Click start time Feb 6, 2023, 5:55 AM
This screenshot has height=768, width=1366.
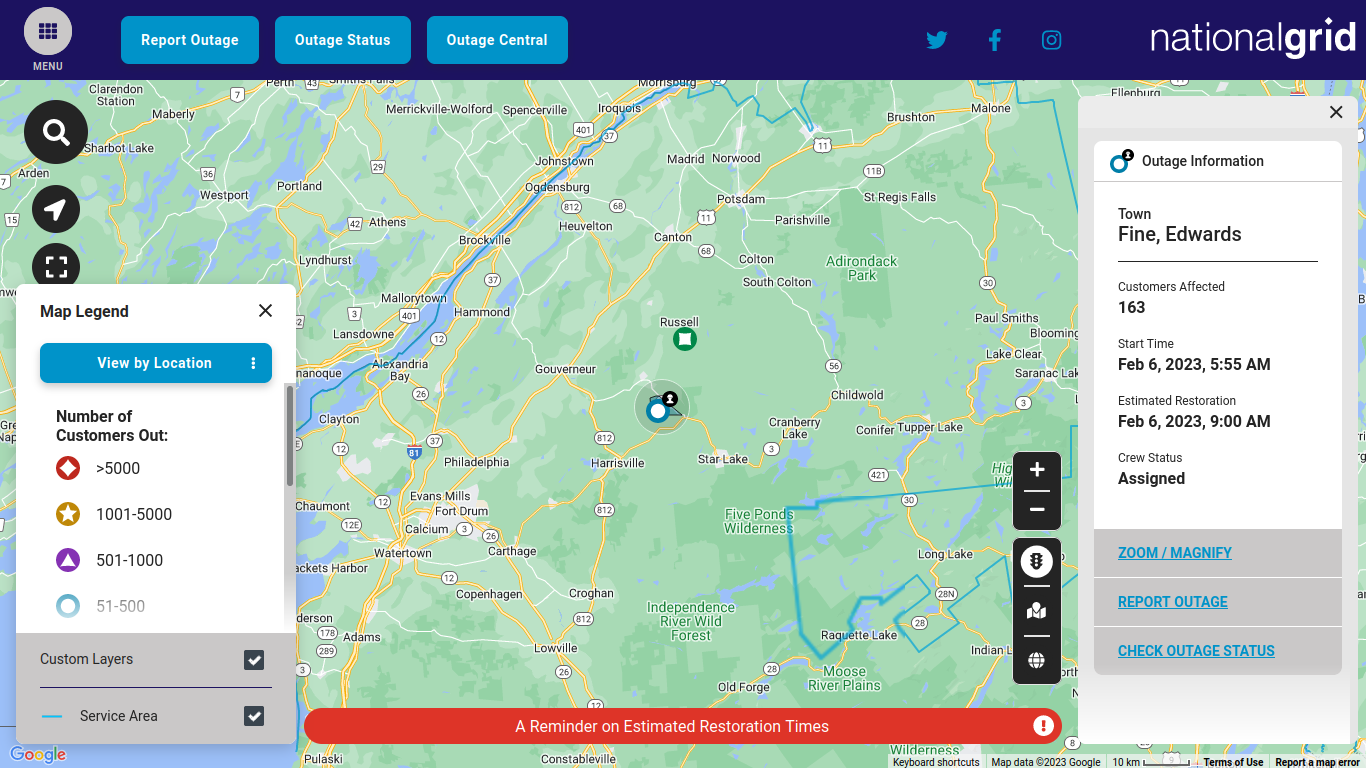1194,364
